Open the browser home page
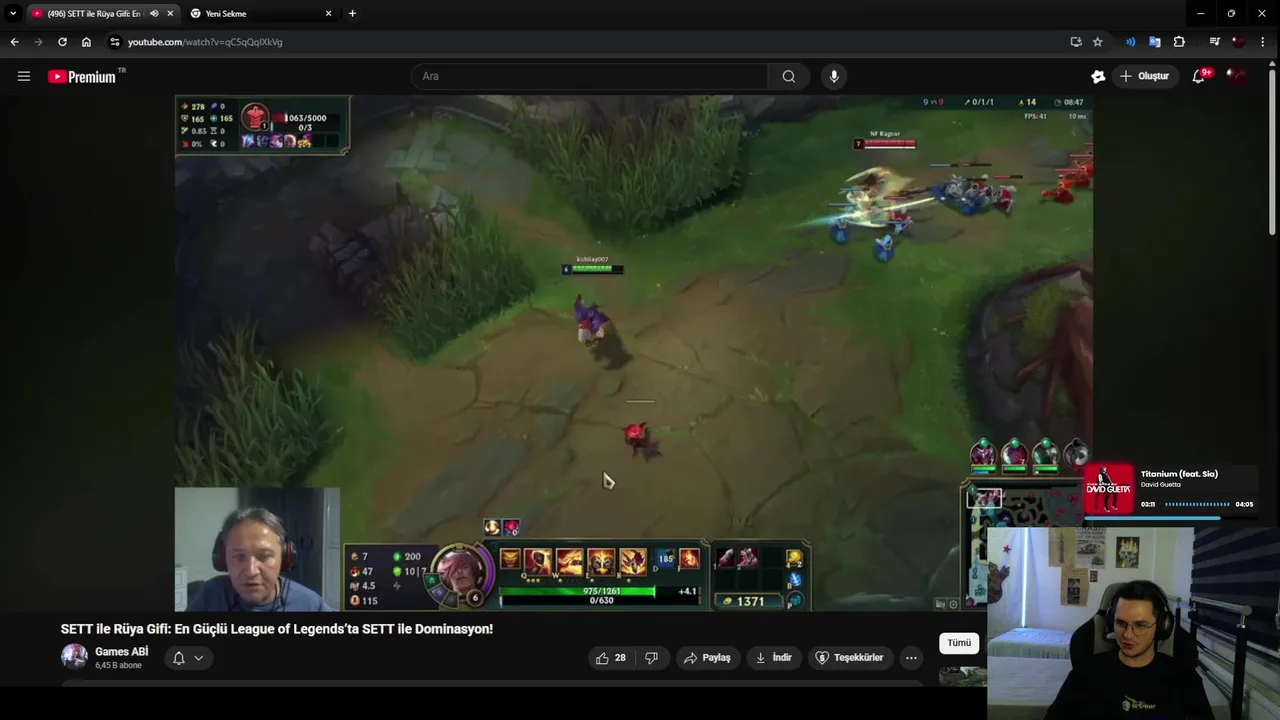 pyautogui.click(x=86, y=42)
